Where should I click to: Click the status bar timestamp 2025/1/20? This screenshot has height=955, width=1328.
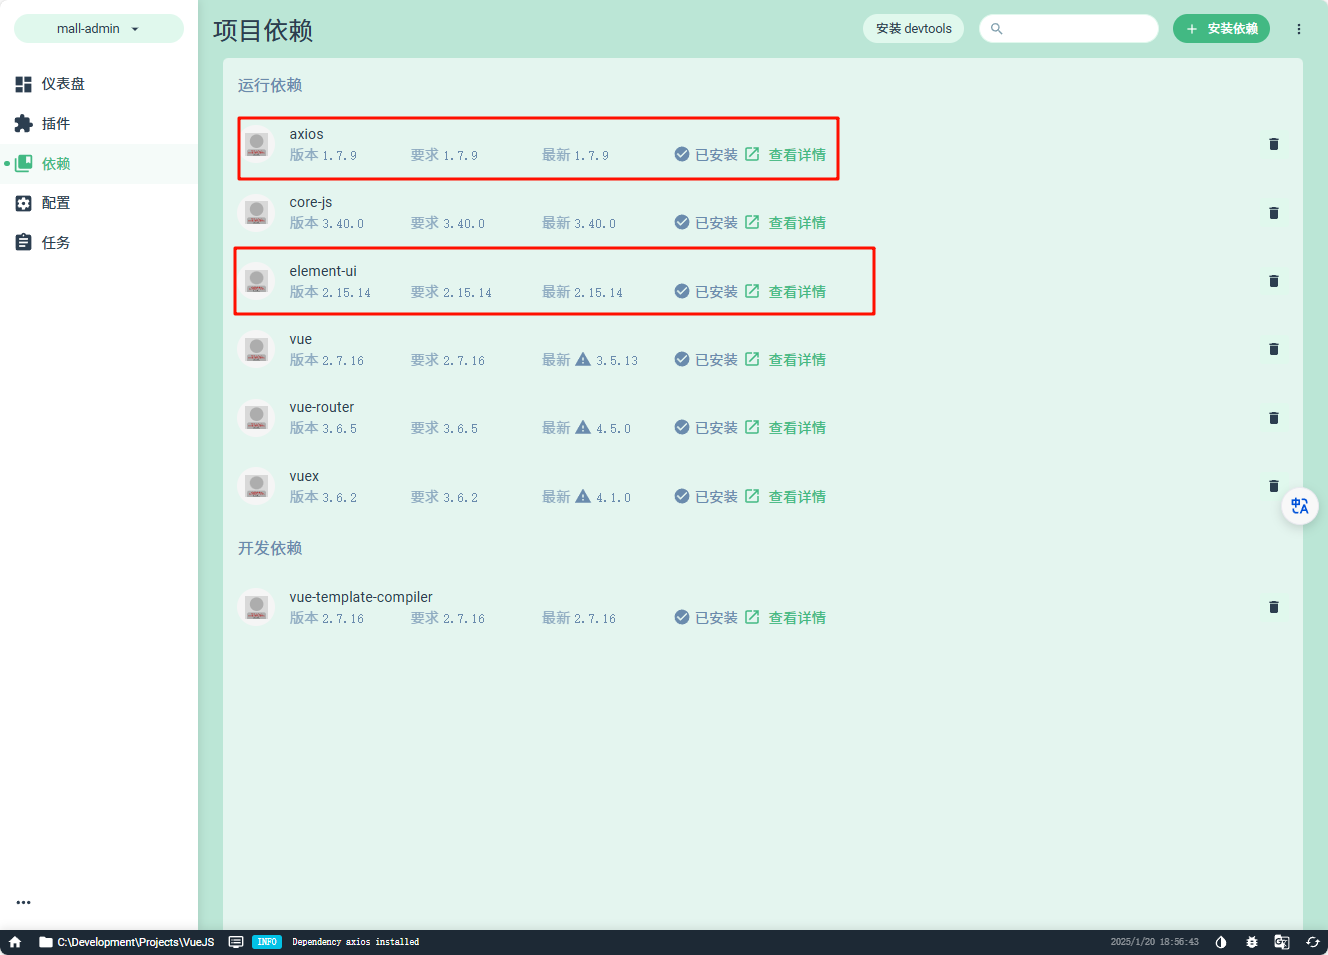pyautogui.click(x=1154, y=942)
